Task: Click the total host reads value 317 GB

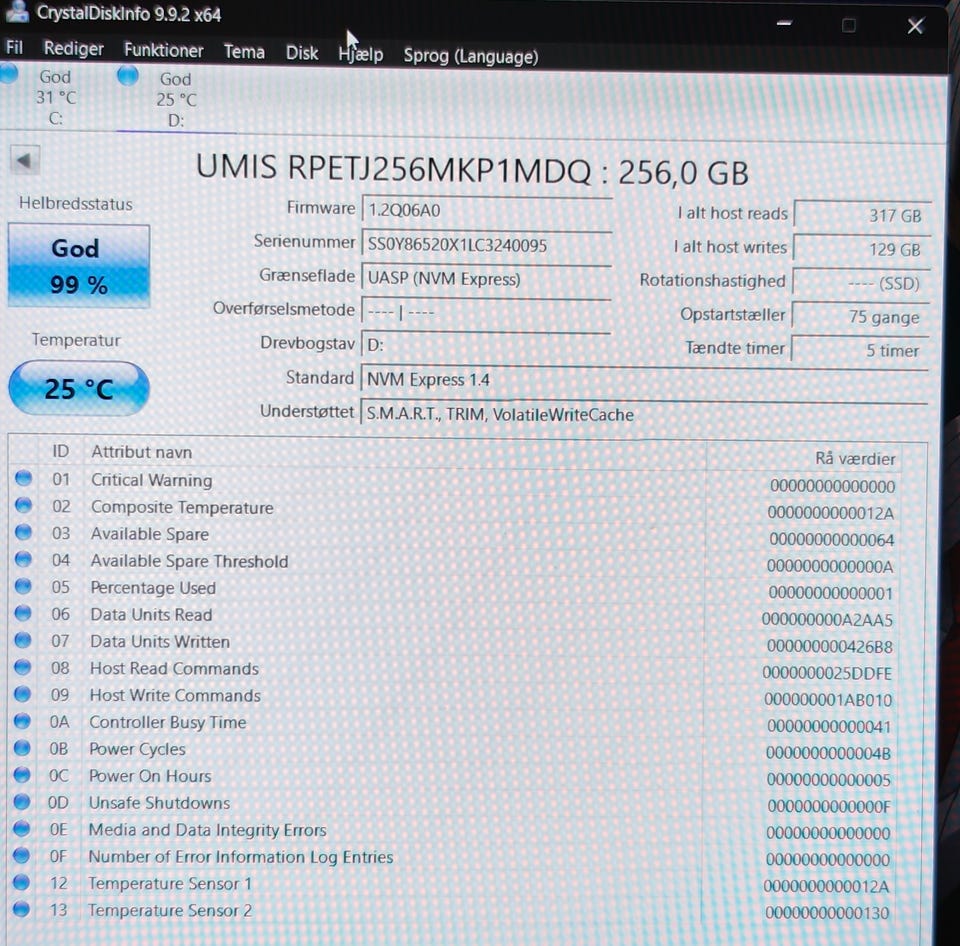Action: click(x=863, y=215)
